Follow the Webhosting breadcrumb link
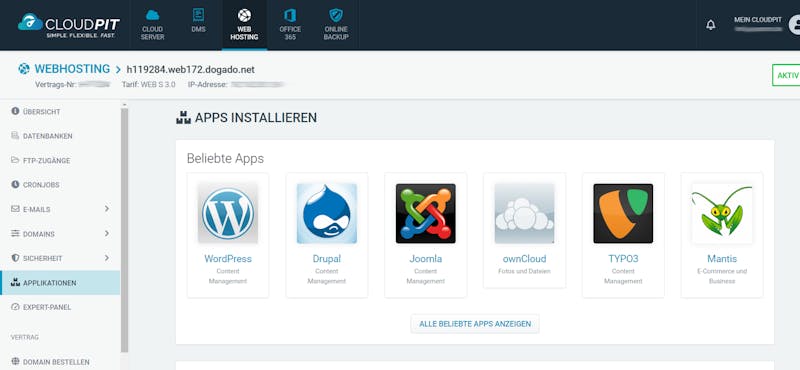This screenshot has height=370, width=800. (72, 69)
